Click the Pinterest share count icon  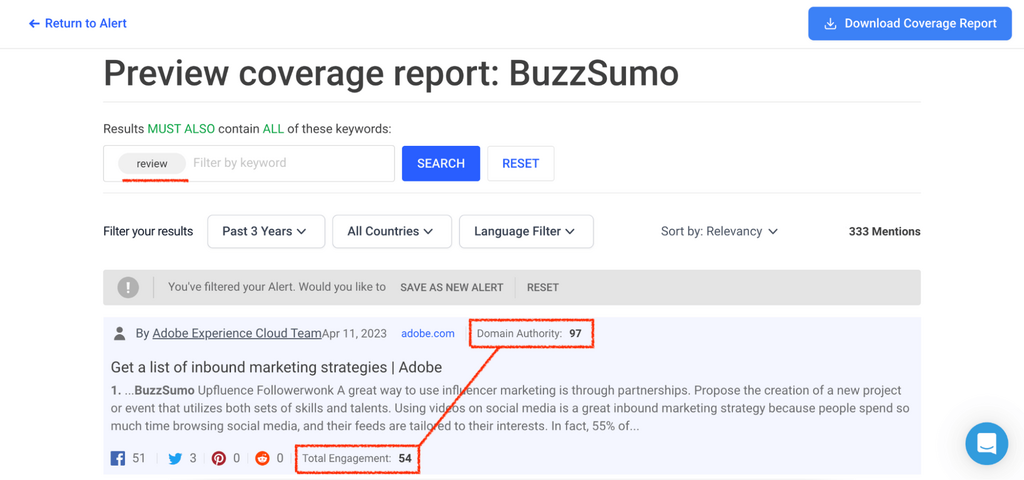point(219,458)
